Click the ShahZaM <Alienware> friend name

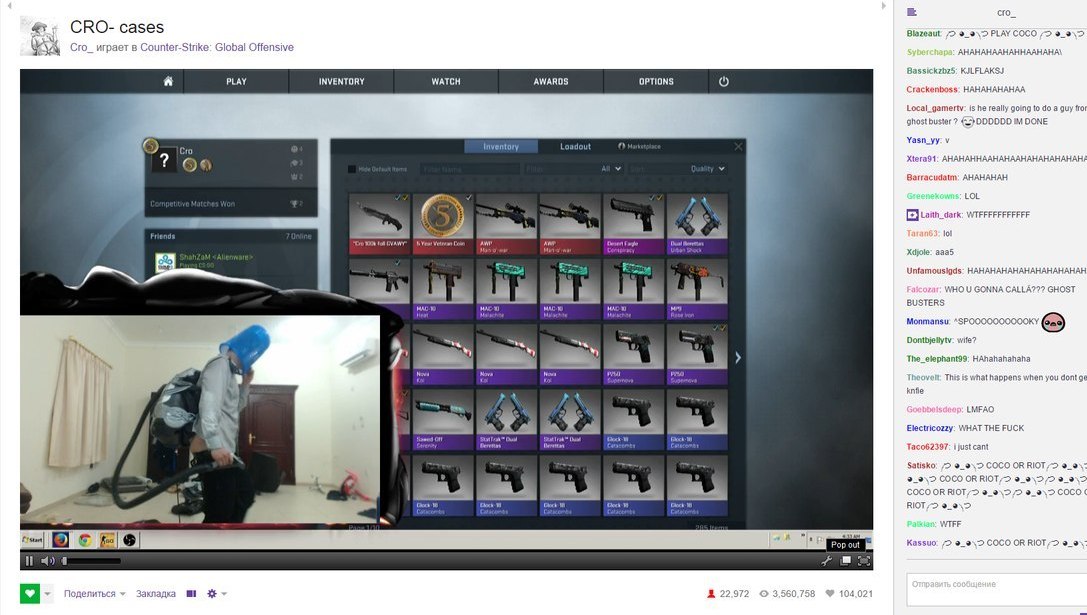(x=216, y=257)
